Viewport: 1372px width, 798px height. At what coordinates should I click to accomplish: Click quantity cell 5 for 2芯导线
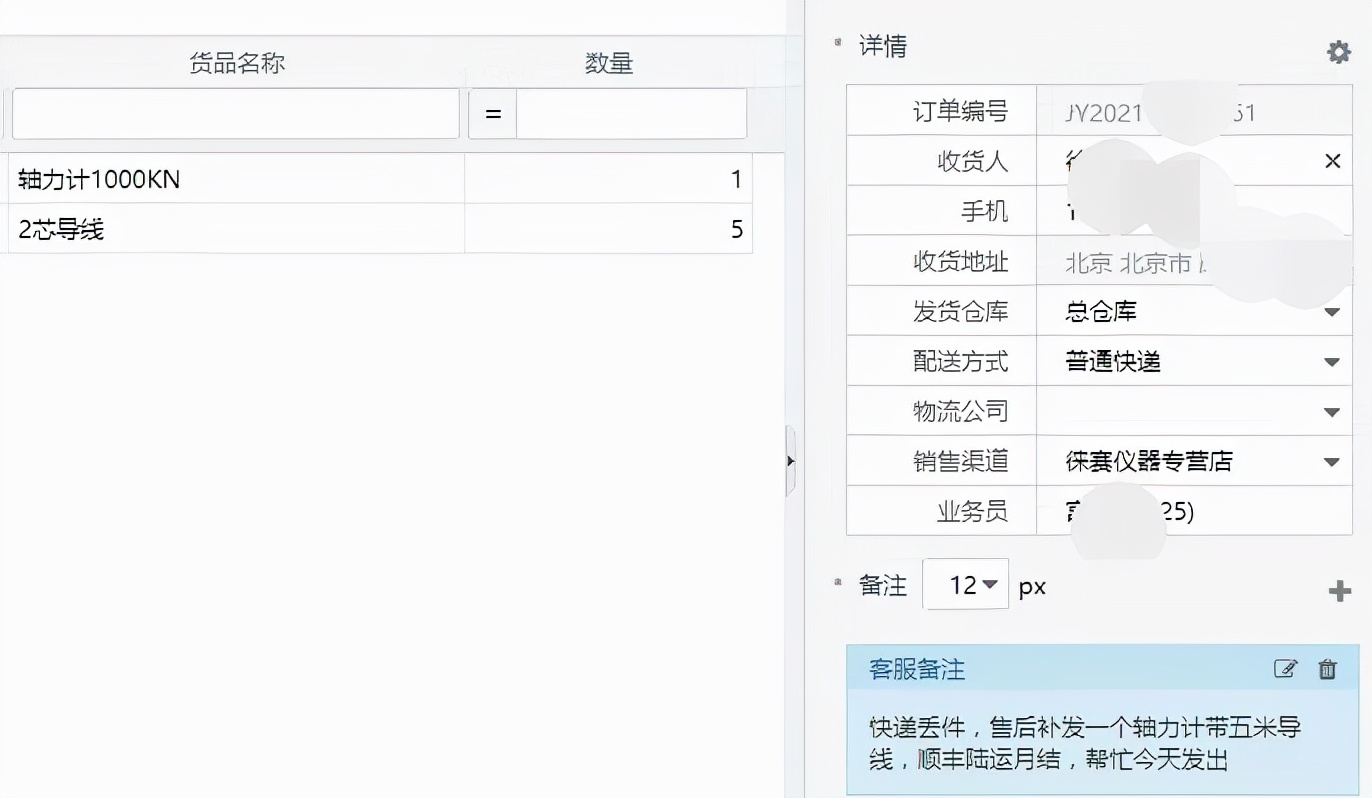tap(608, 229)
